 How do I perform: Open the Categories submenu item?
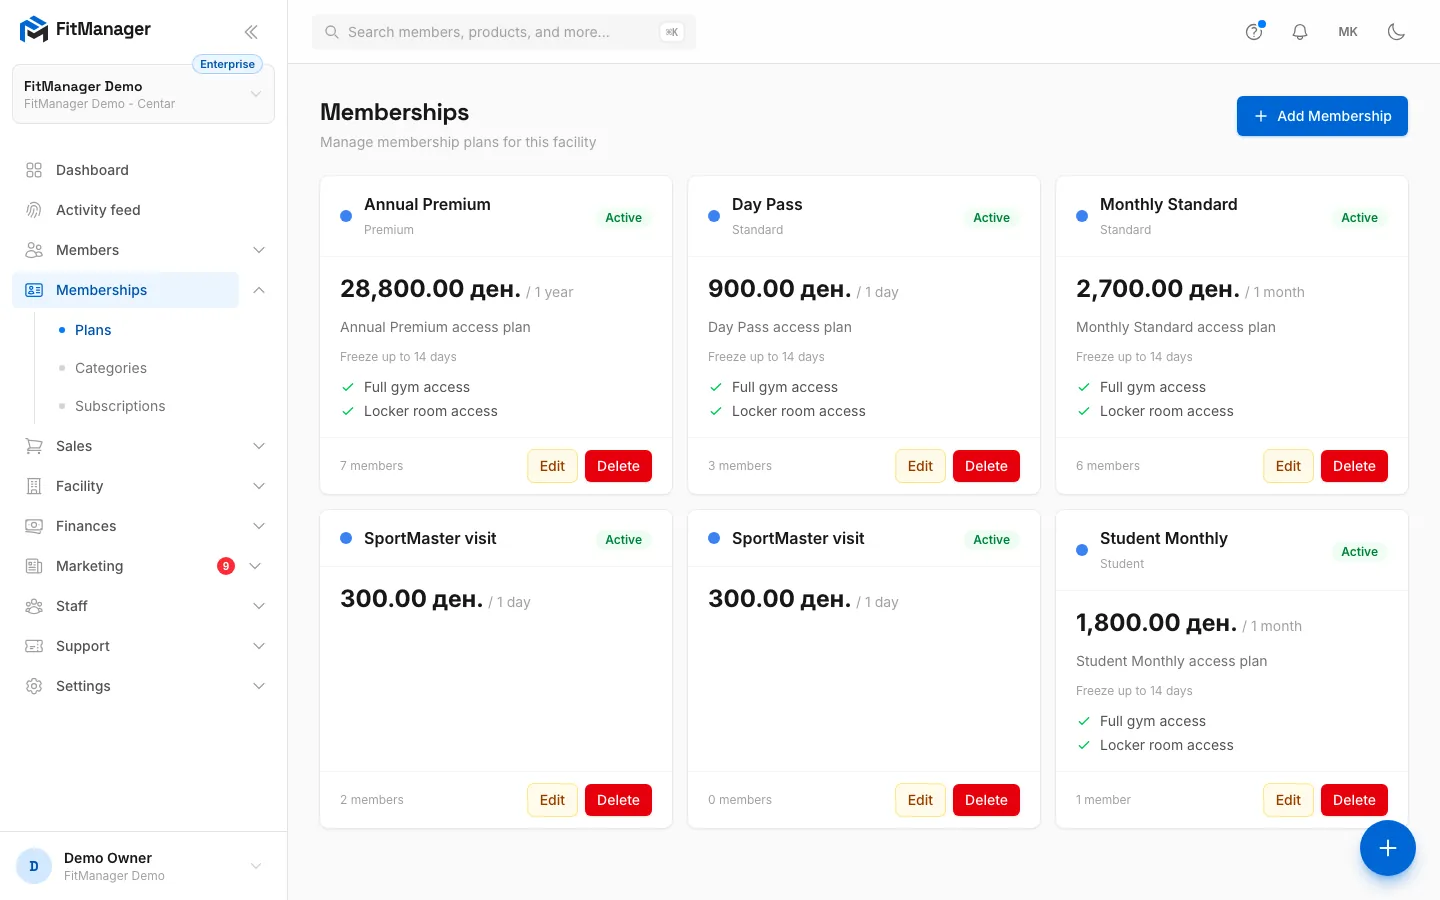click(x=111, y=368)
